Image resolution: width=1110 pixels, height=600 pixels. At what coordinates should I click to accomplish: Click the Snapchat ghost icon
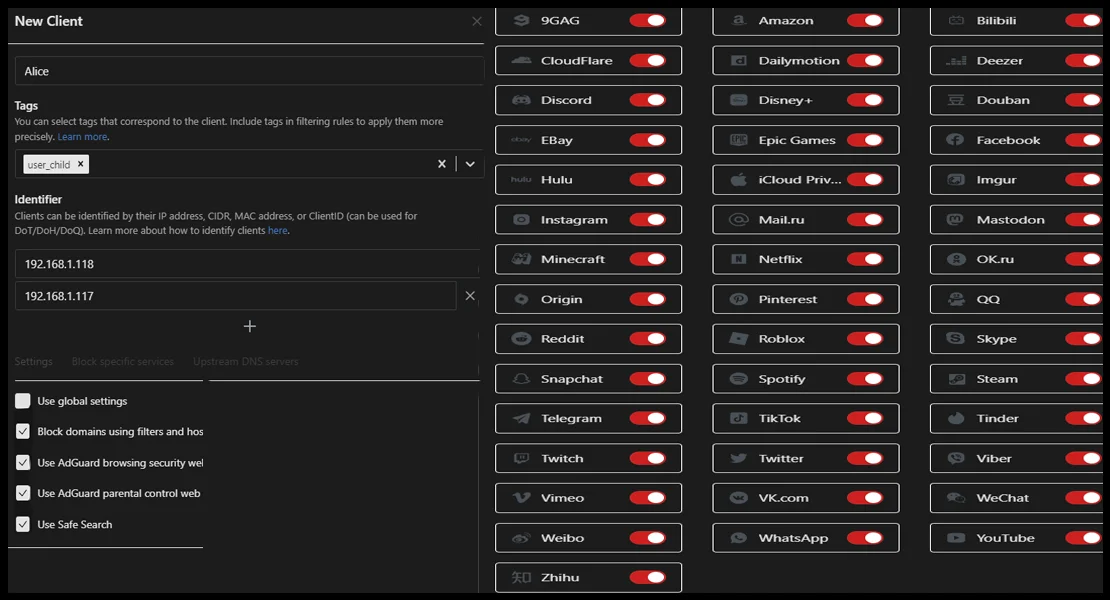click(522, 379)
